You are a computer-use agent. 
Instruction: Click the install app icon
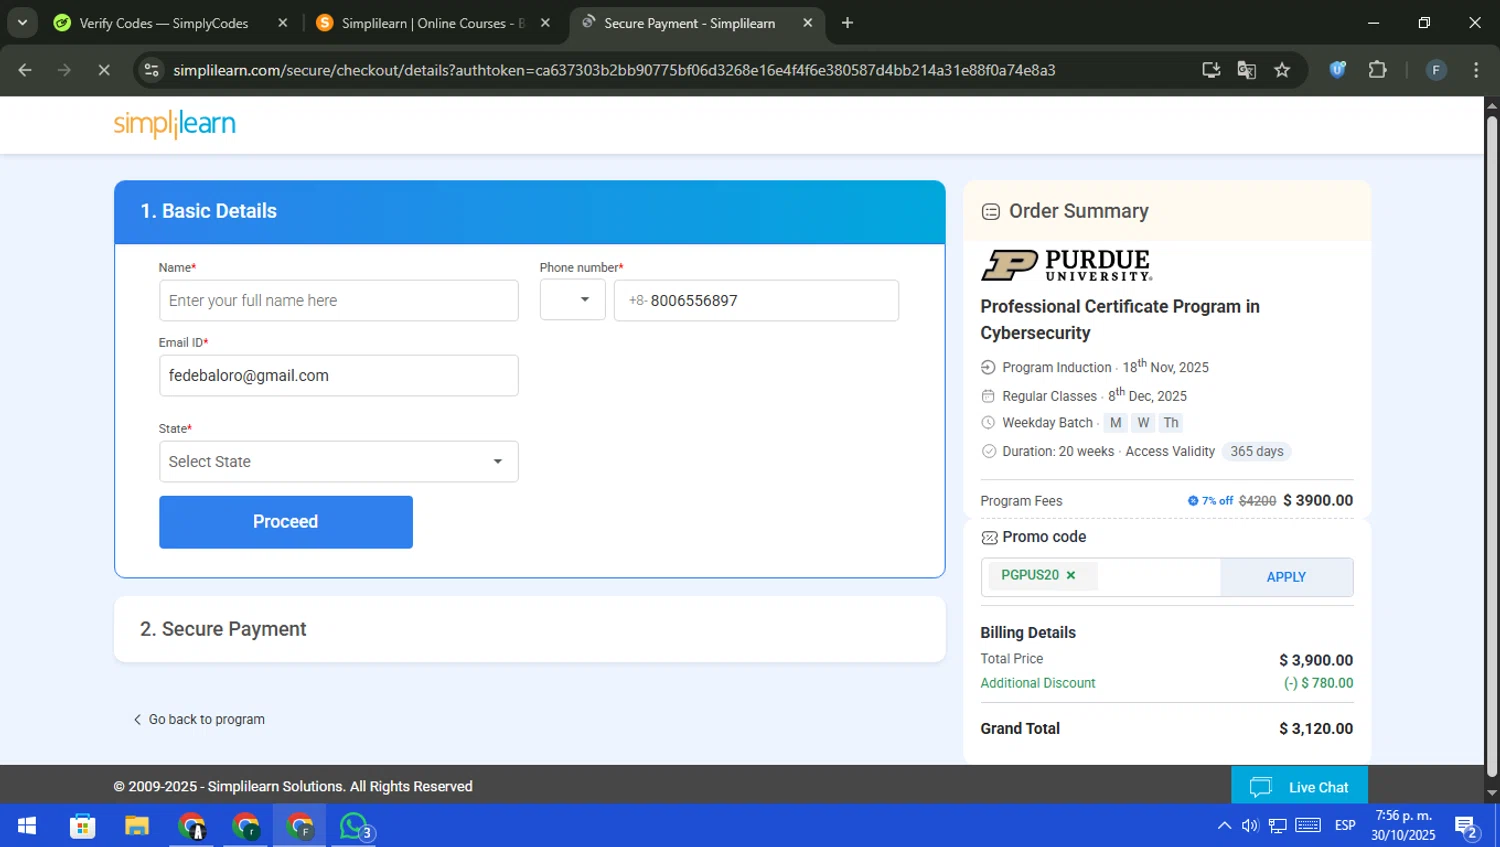coord(1211,70)
